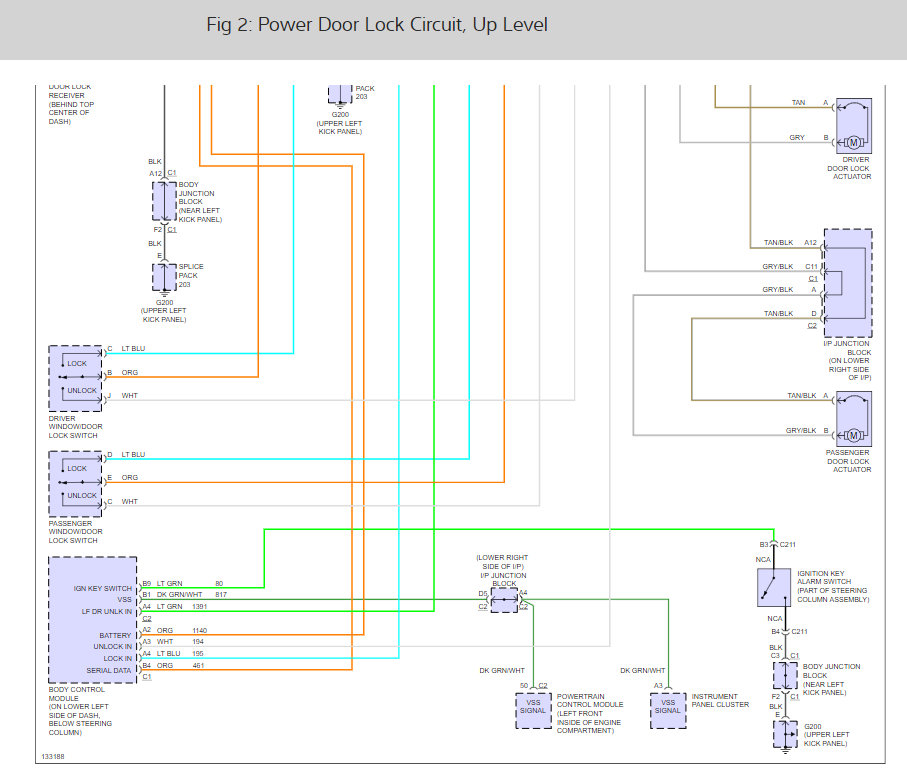Select the body control module box
Screen dimensions: 907x783
[x=93, y=619]
